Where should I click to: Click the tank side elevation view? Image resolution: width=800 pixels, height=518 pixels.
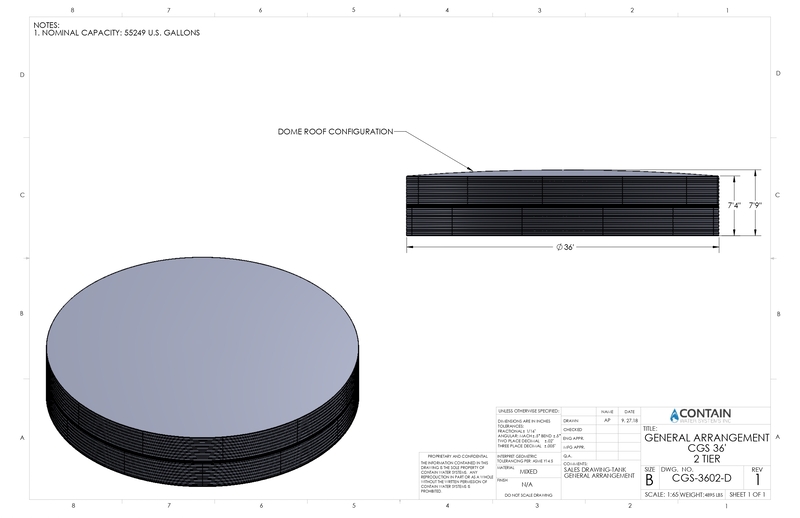(563, 203)
